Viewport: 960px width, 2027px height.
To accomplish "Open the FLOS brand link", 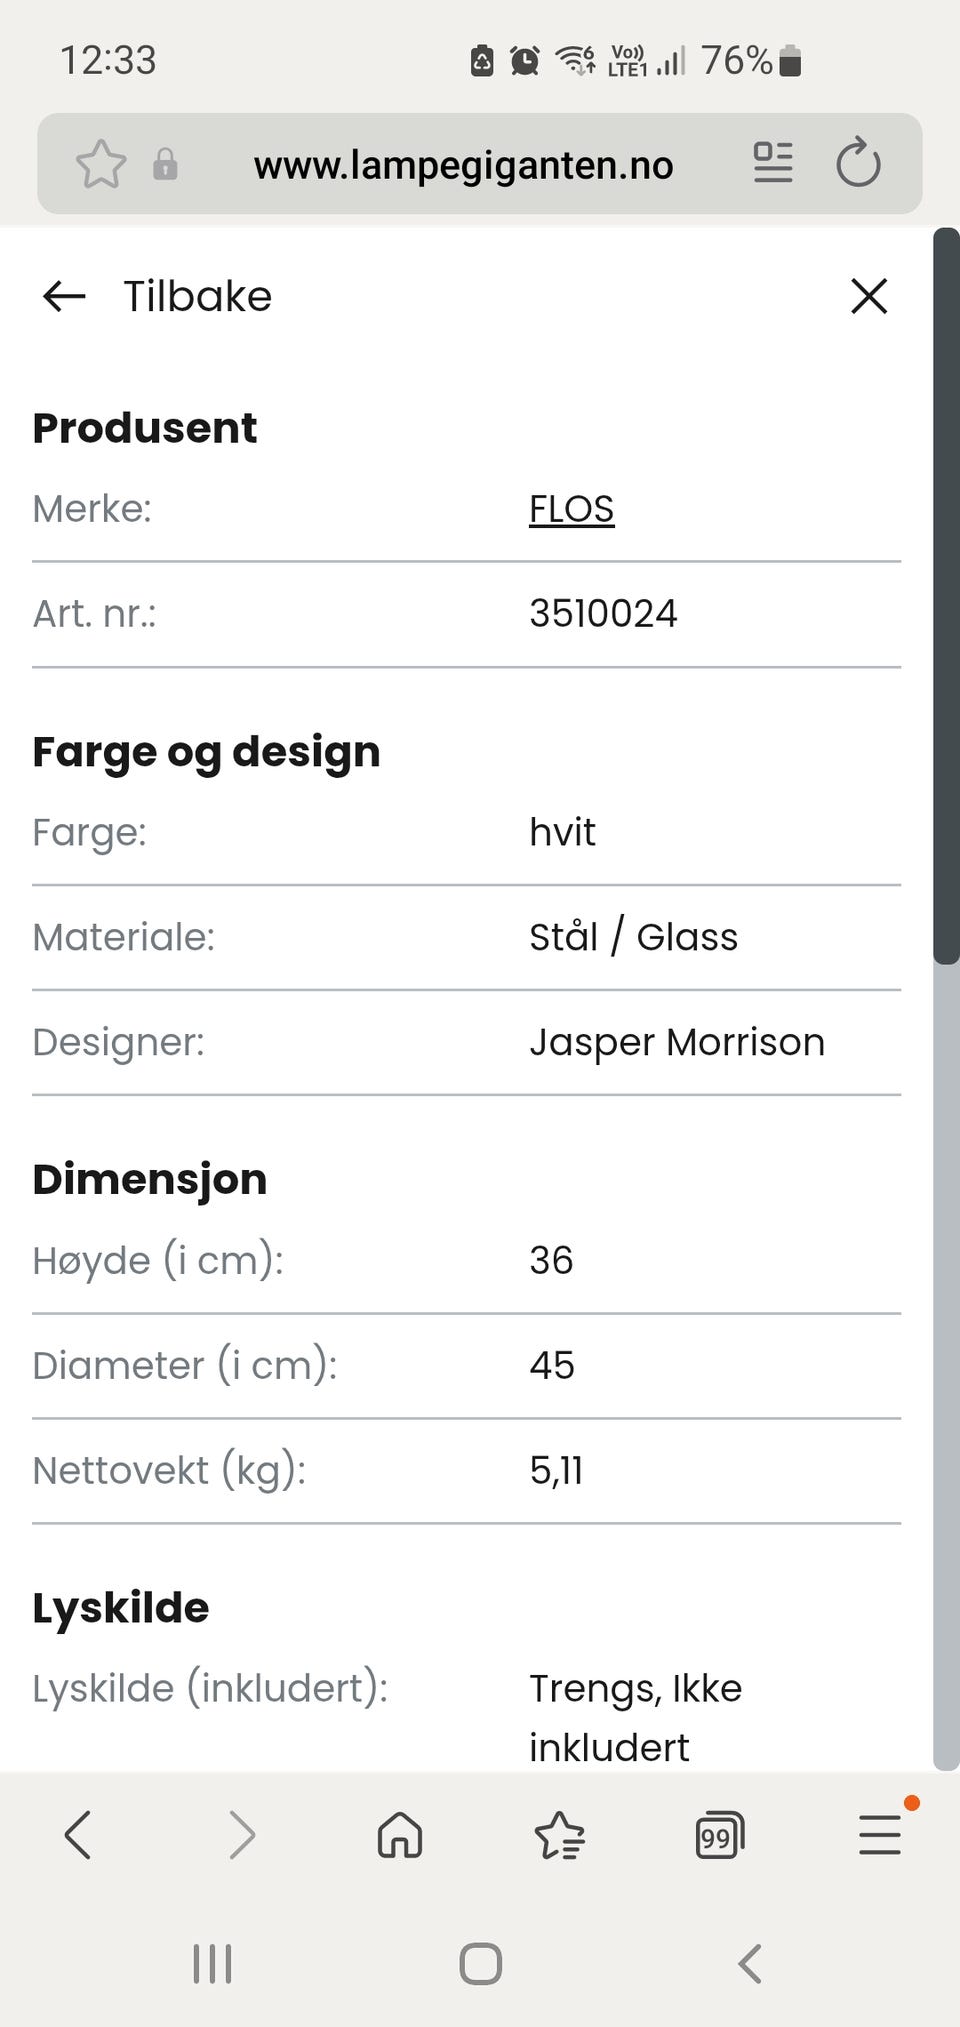I will click(571, 509).
